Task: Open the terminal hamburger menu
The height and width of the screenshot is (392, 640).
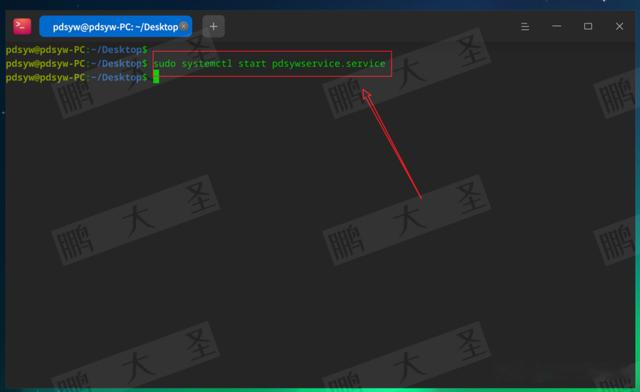Action: pos(525,27)
